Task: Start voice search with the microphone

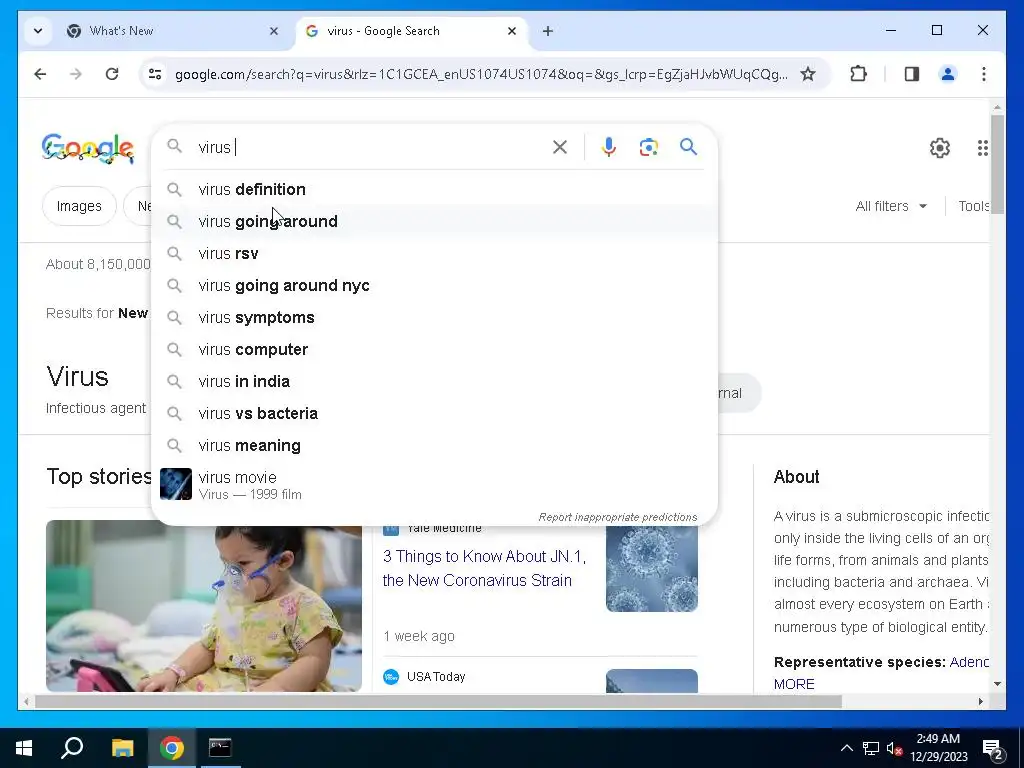Action: click(609, 147)
